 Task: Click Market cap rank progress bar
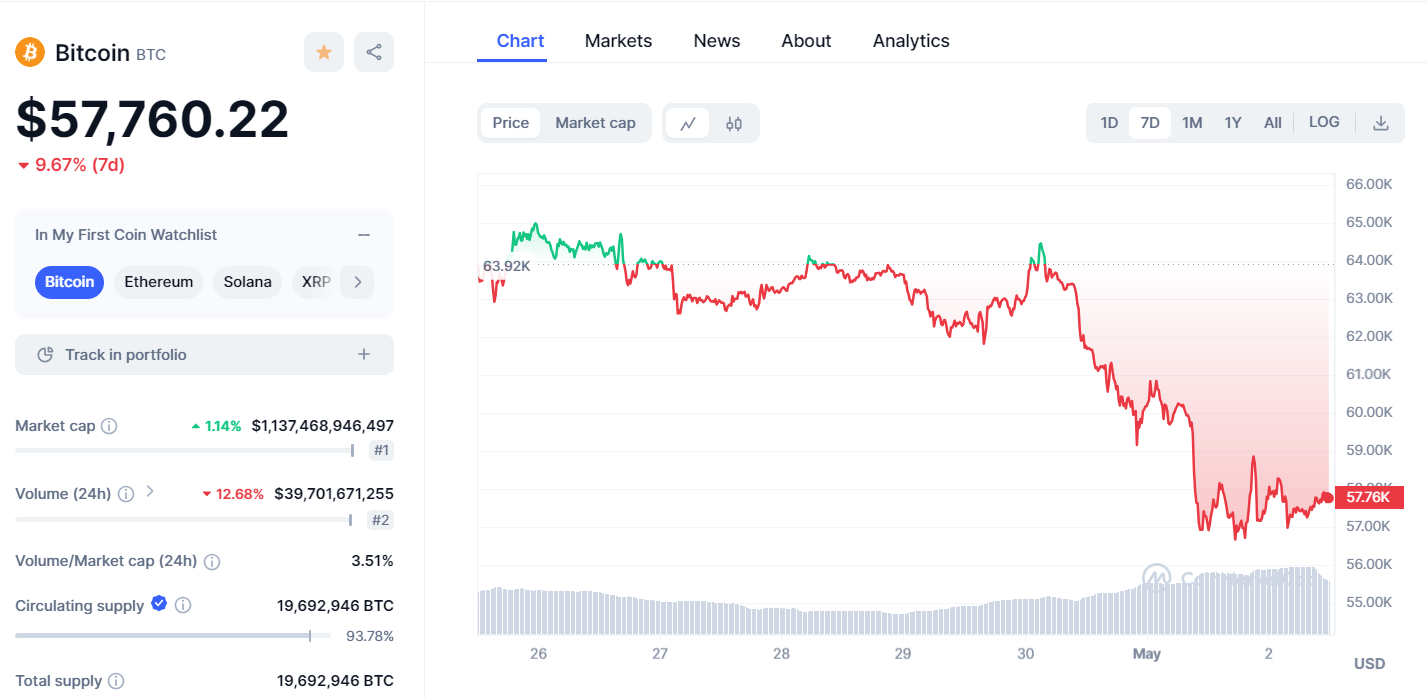tap(185, 451)
